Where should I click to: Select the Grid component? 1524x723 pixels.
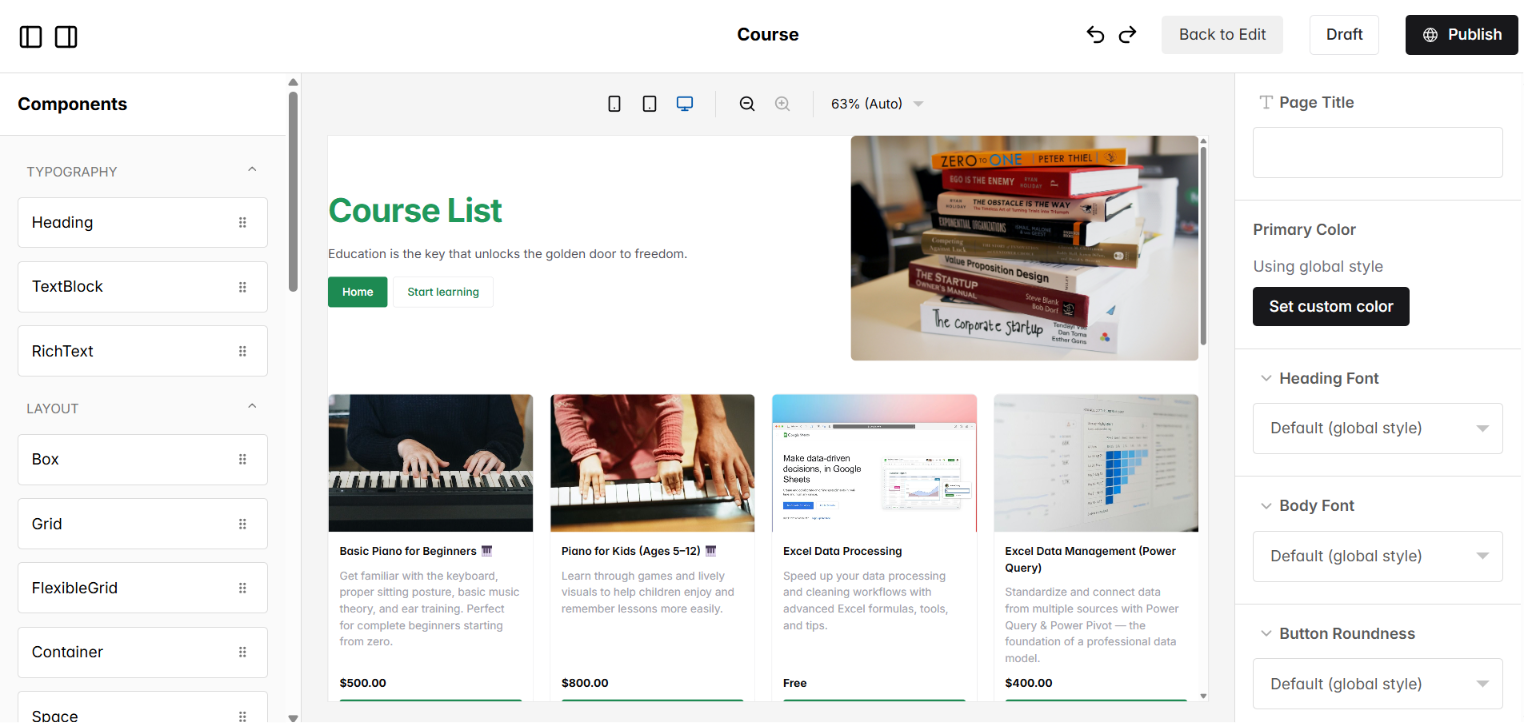(x=143, y=524)
